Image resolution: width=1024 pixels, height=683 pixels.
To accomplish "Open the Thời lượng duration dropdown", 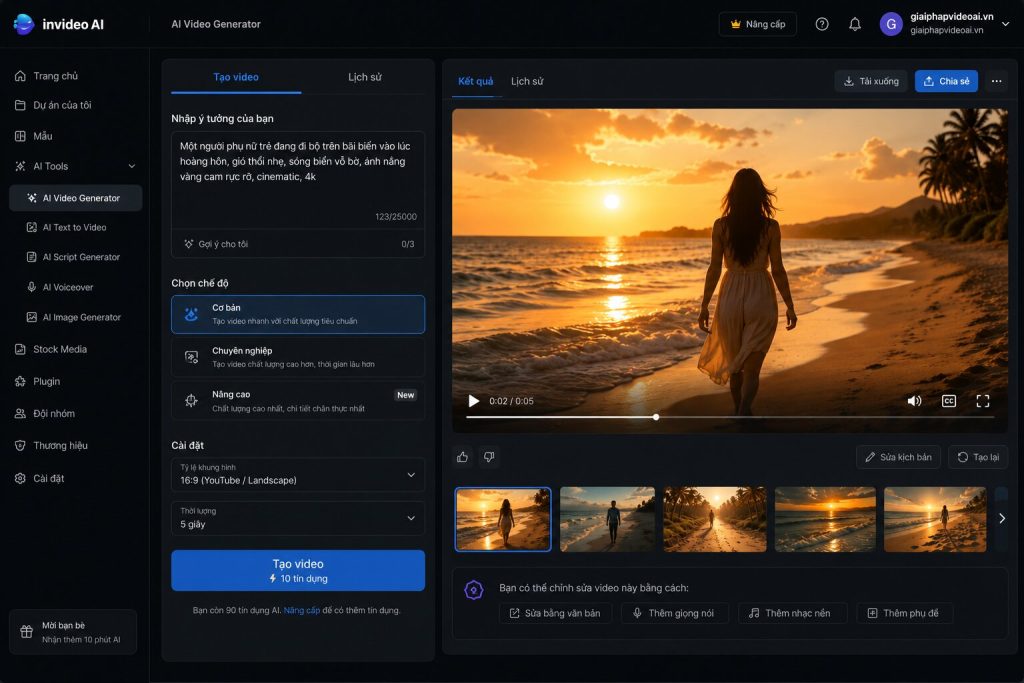I will pyautogui.click(x=298, y=518).
